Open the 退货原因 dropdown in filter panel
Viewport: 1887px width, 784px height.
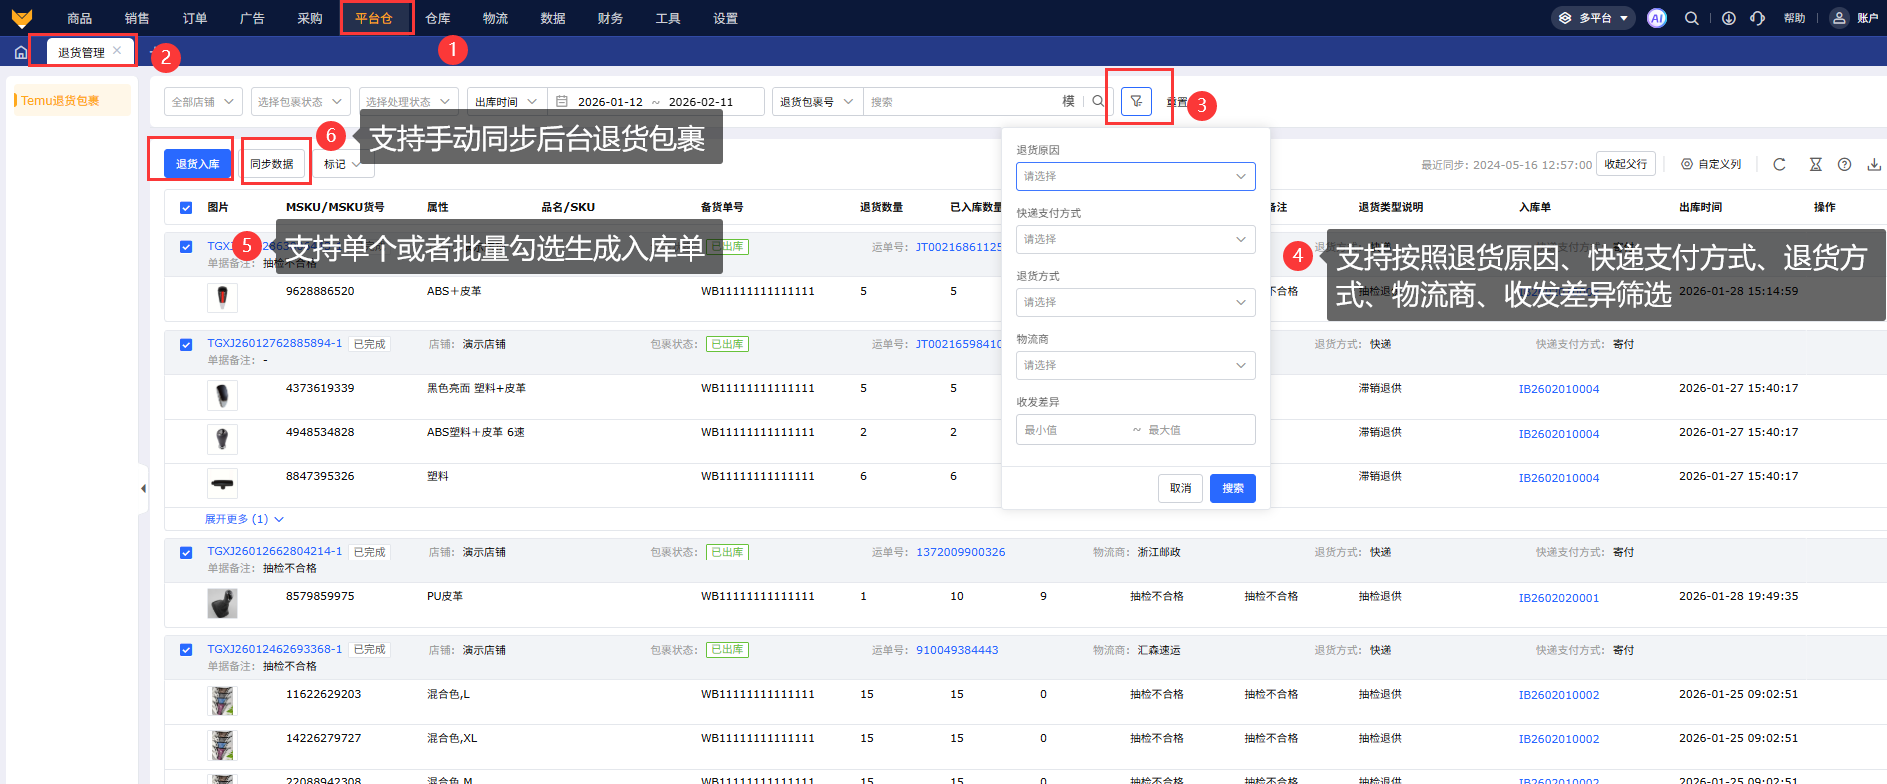point(1135,176)
